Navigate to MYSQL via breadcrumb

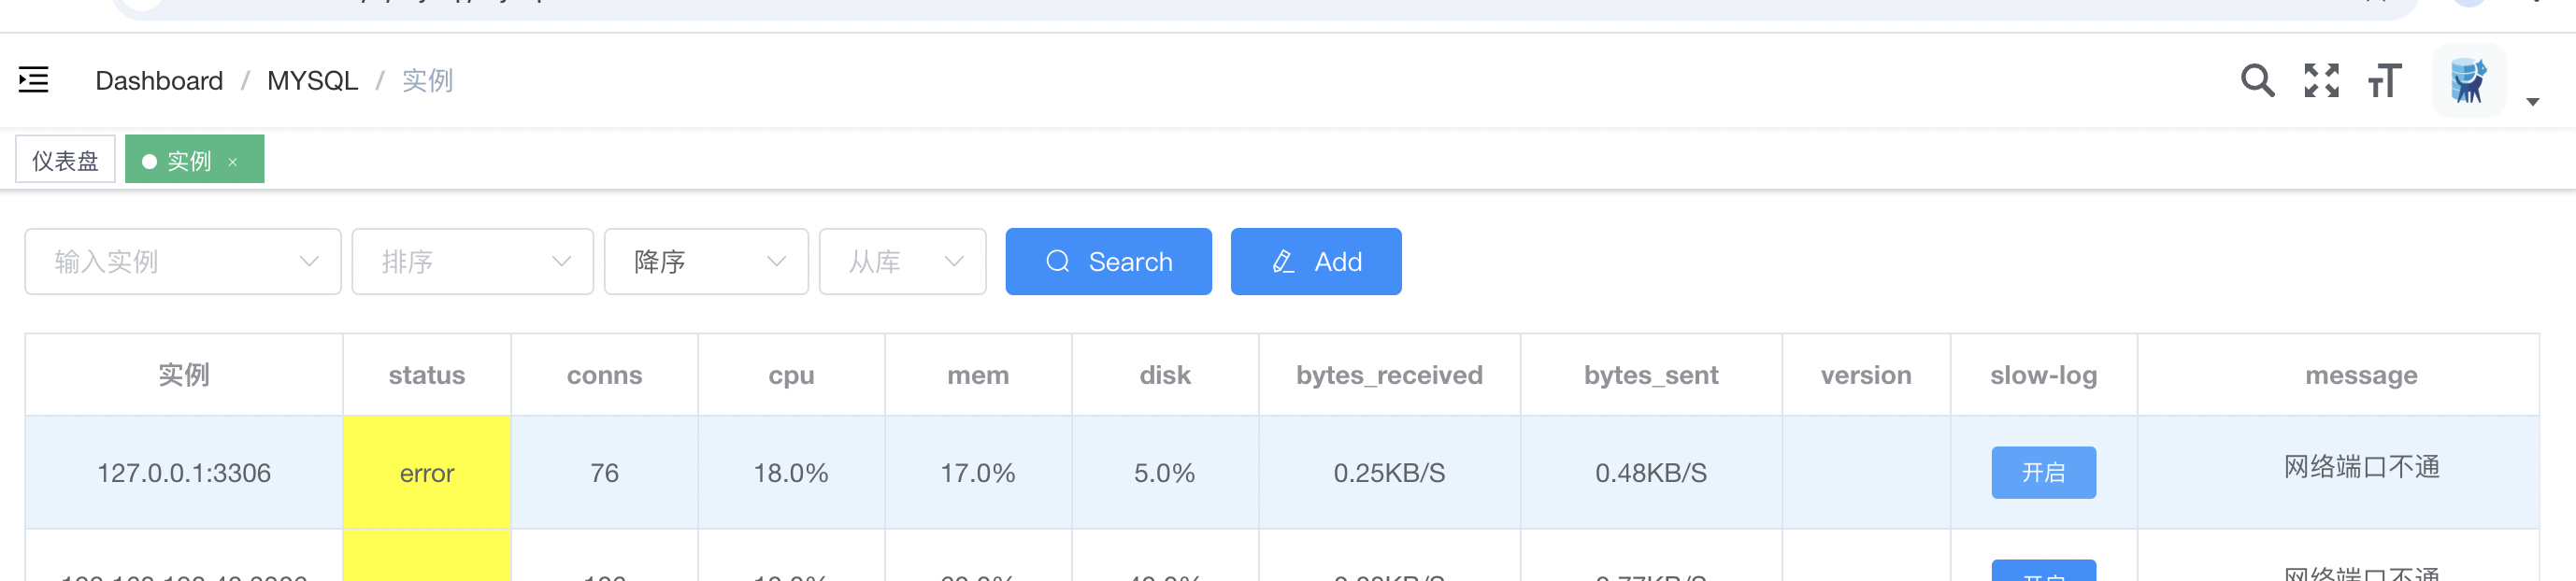coord(312,80)
